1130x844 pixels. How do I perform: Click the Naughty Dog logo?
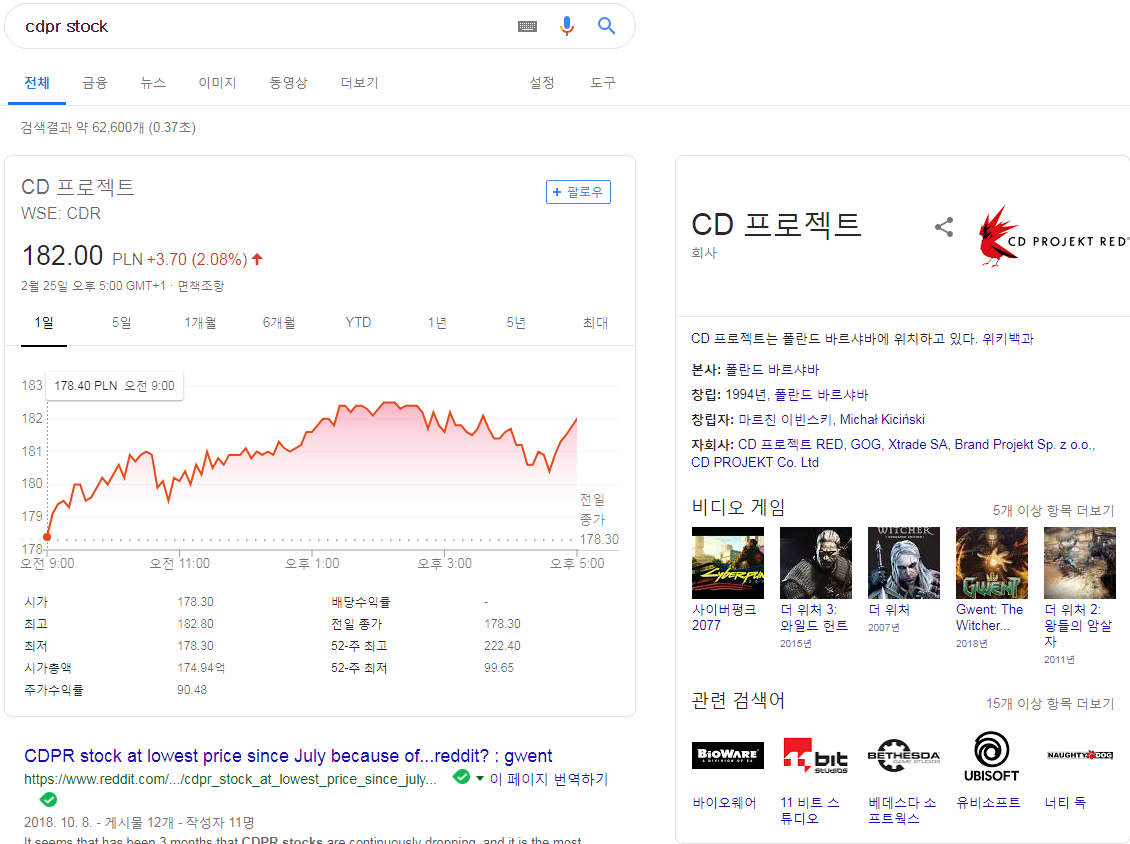[x=1078, y=755]
